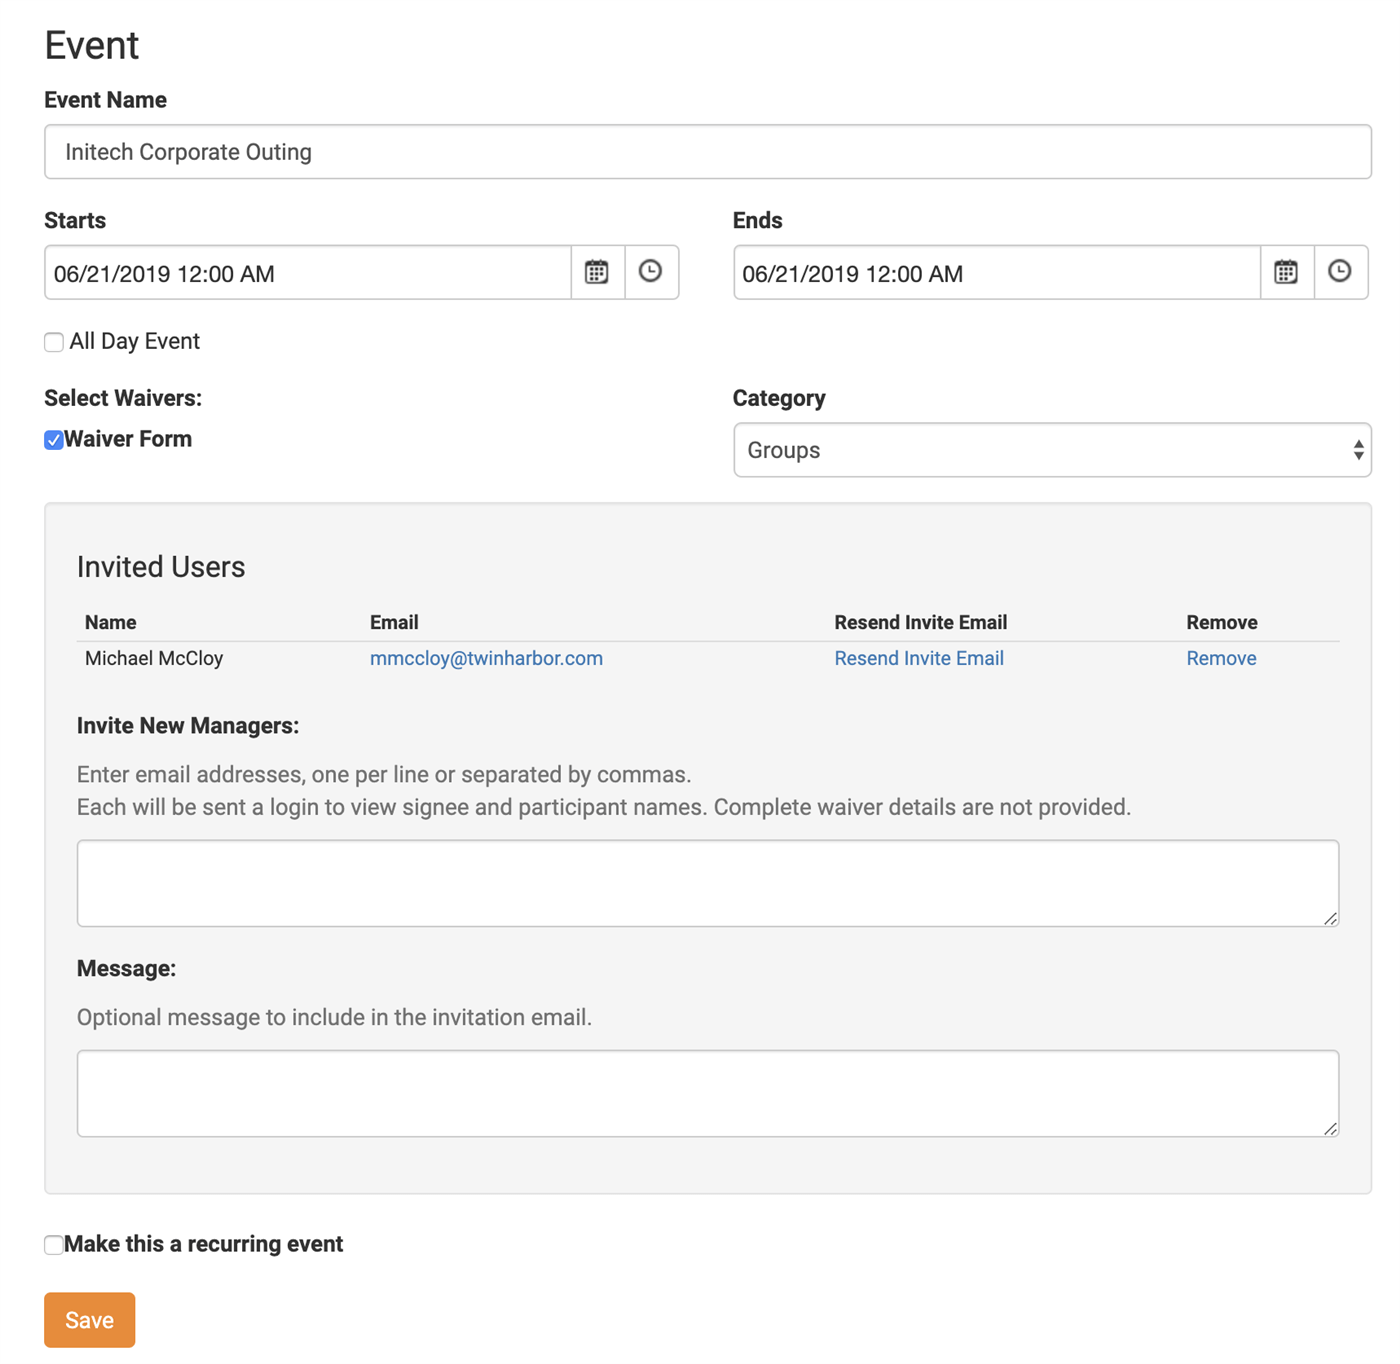Image resolution: width=1400 pixels, height=1364 pixels.
Task: Focus the Event Name text field
Action: (707, 152)
